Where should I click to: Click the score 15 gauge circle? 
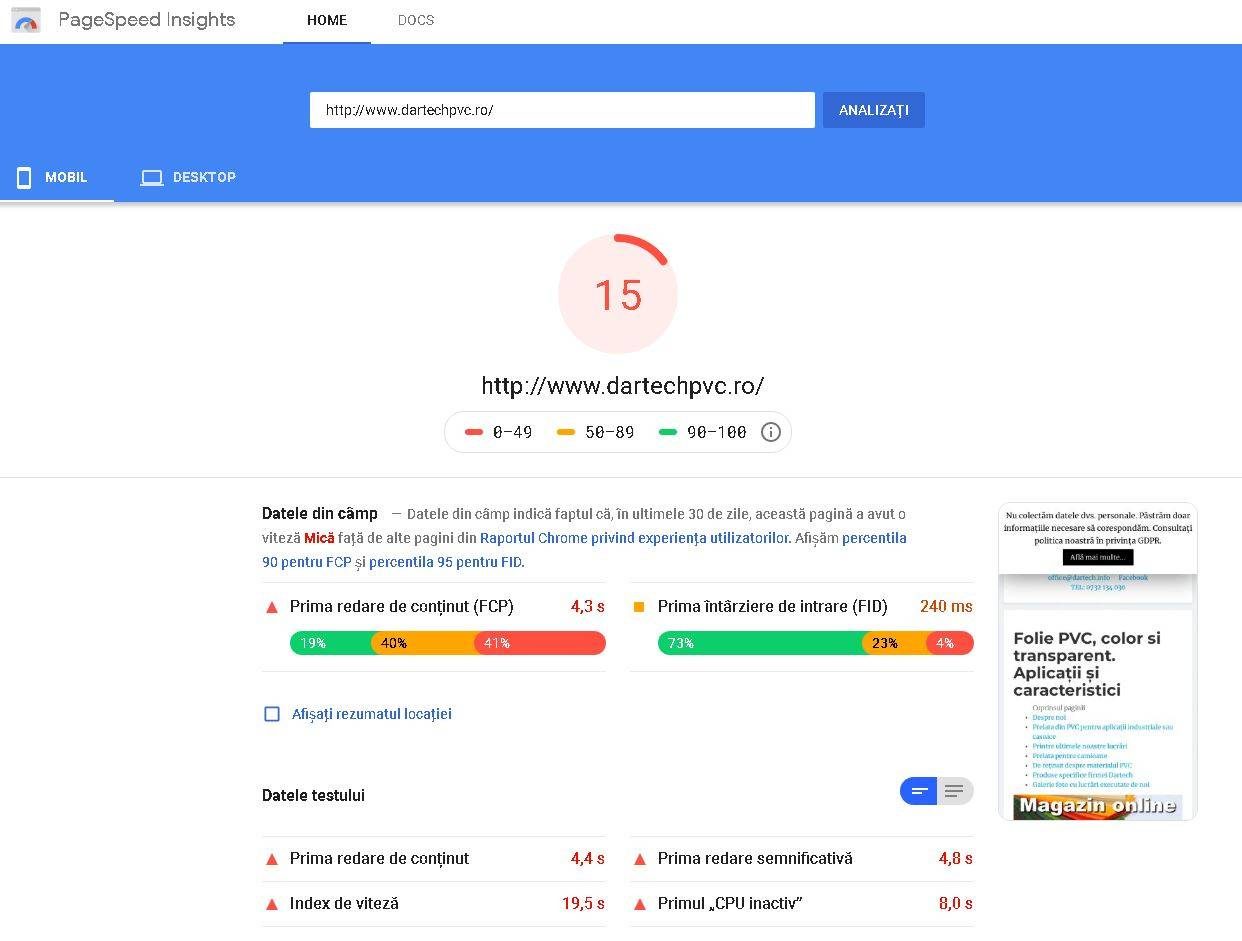tap(618, 294)
